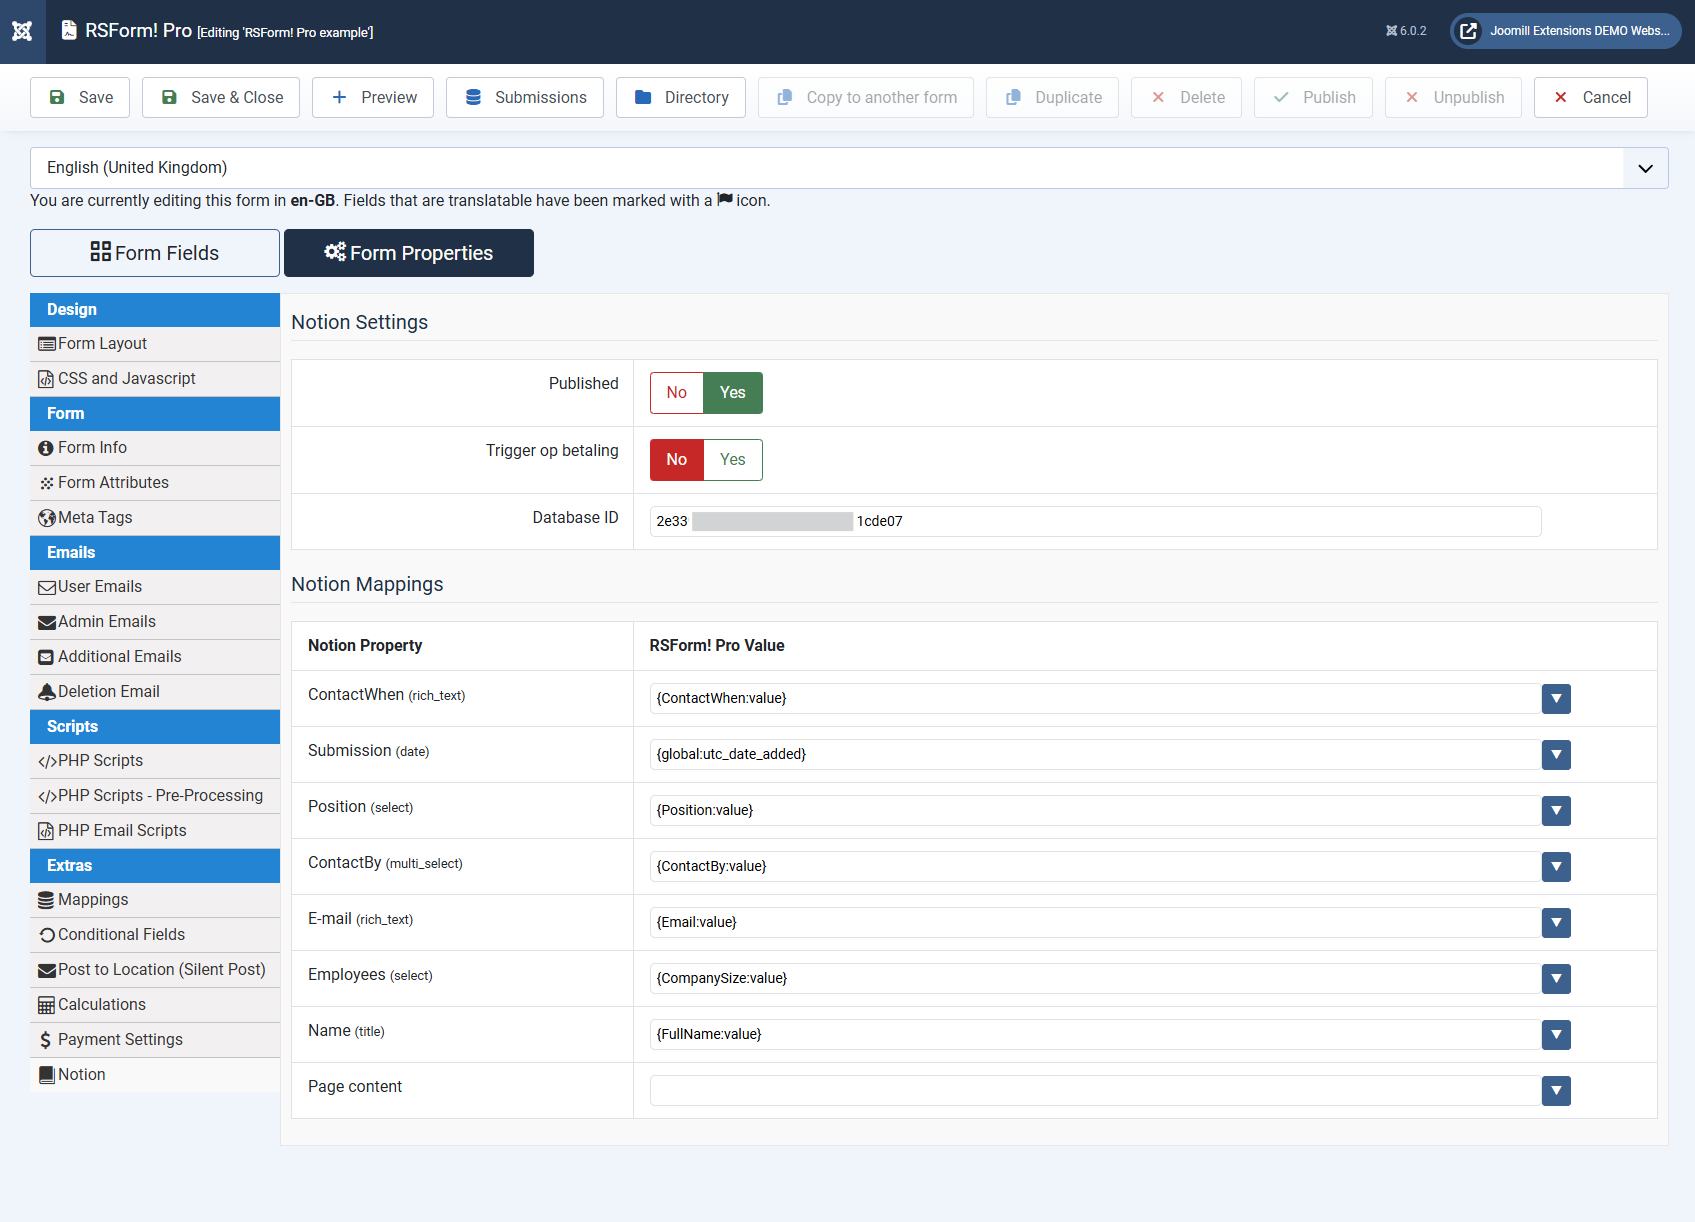
Task: Enable Trigger op betaling with Yes
Action: pos(732,460)
